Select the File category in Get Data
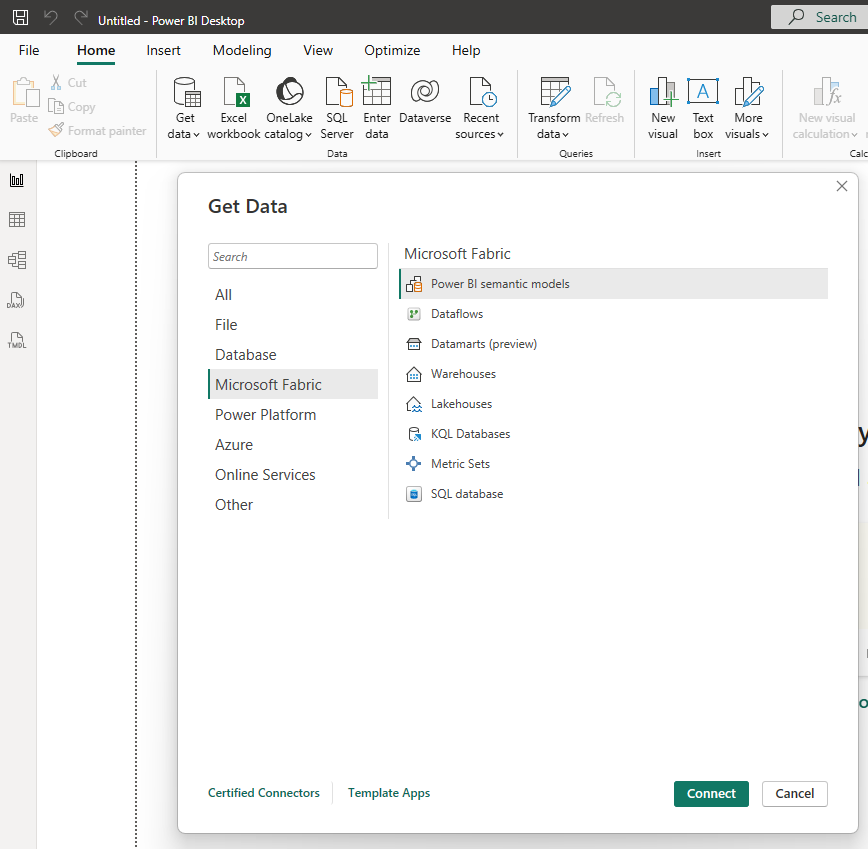Image resolution: width=868 pixels, height=849 pixels. click(293, 324)
